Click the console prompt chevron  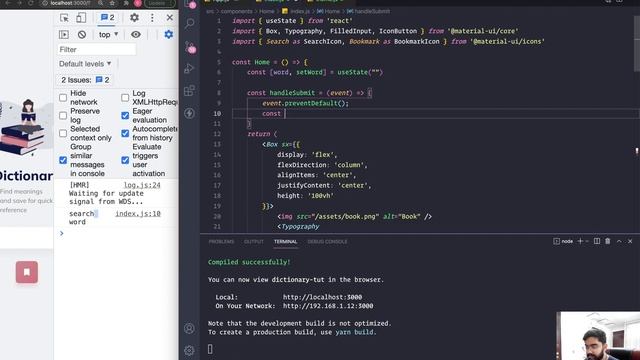click(x=62, y=233)
